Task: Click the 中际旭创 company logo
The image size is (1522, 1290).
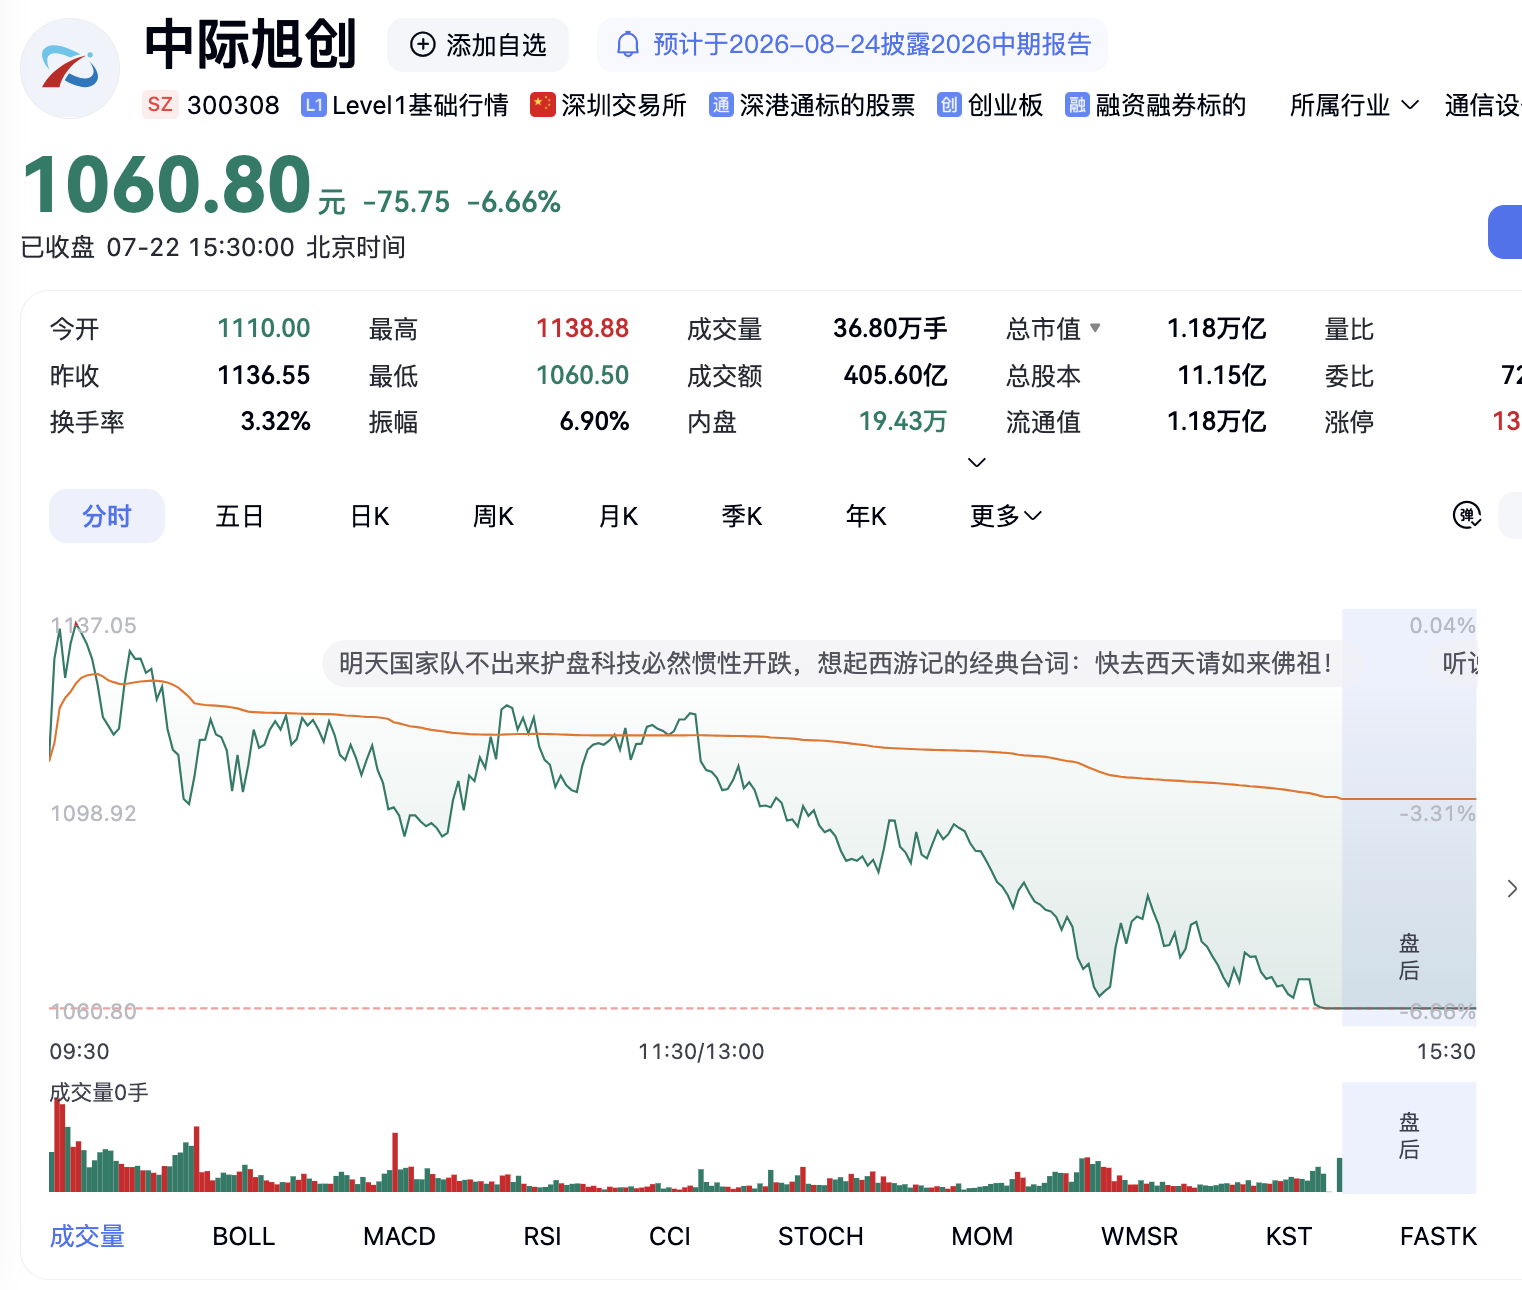Action: click(x=70, y=68)
